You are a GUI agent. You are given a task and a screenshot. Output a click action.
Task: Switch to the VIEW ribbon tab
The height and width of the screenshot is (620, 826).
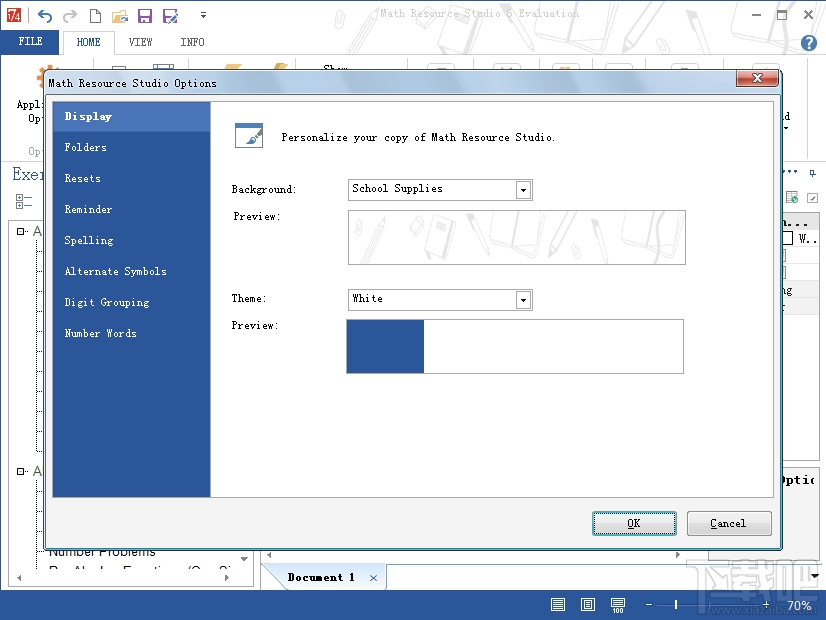[x=140, y=42]
